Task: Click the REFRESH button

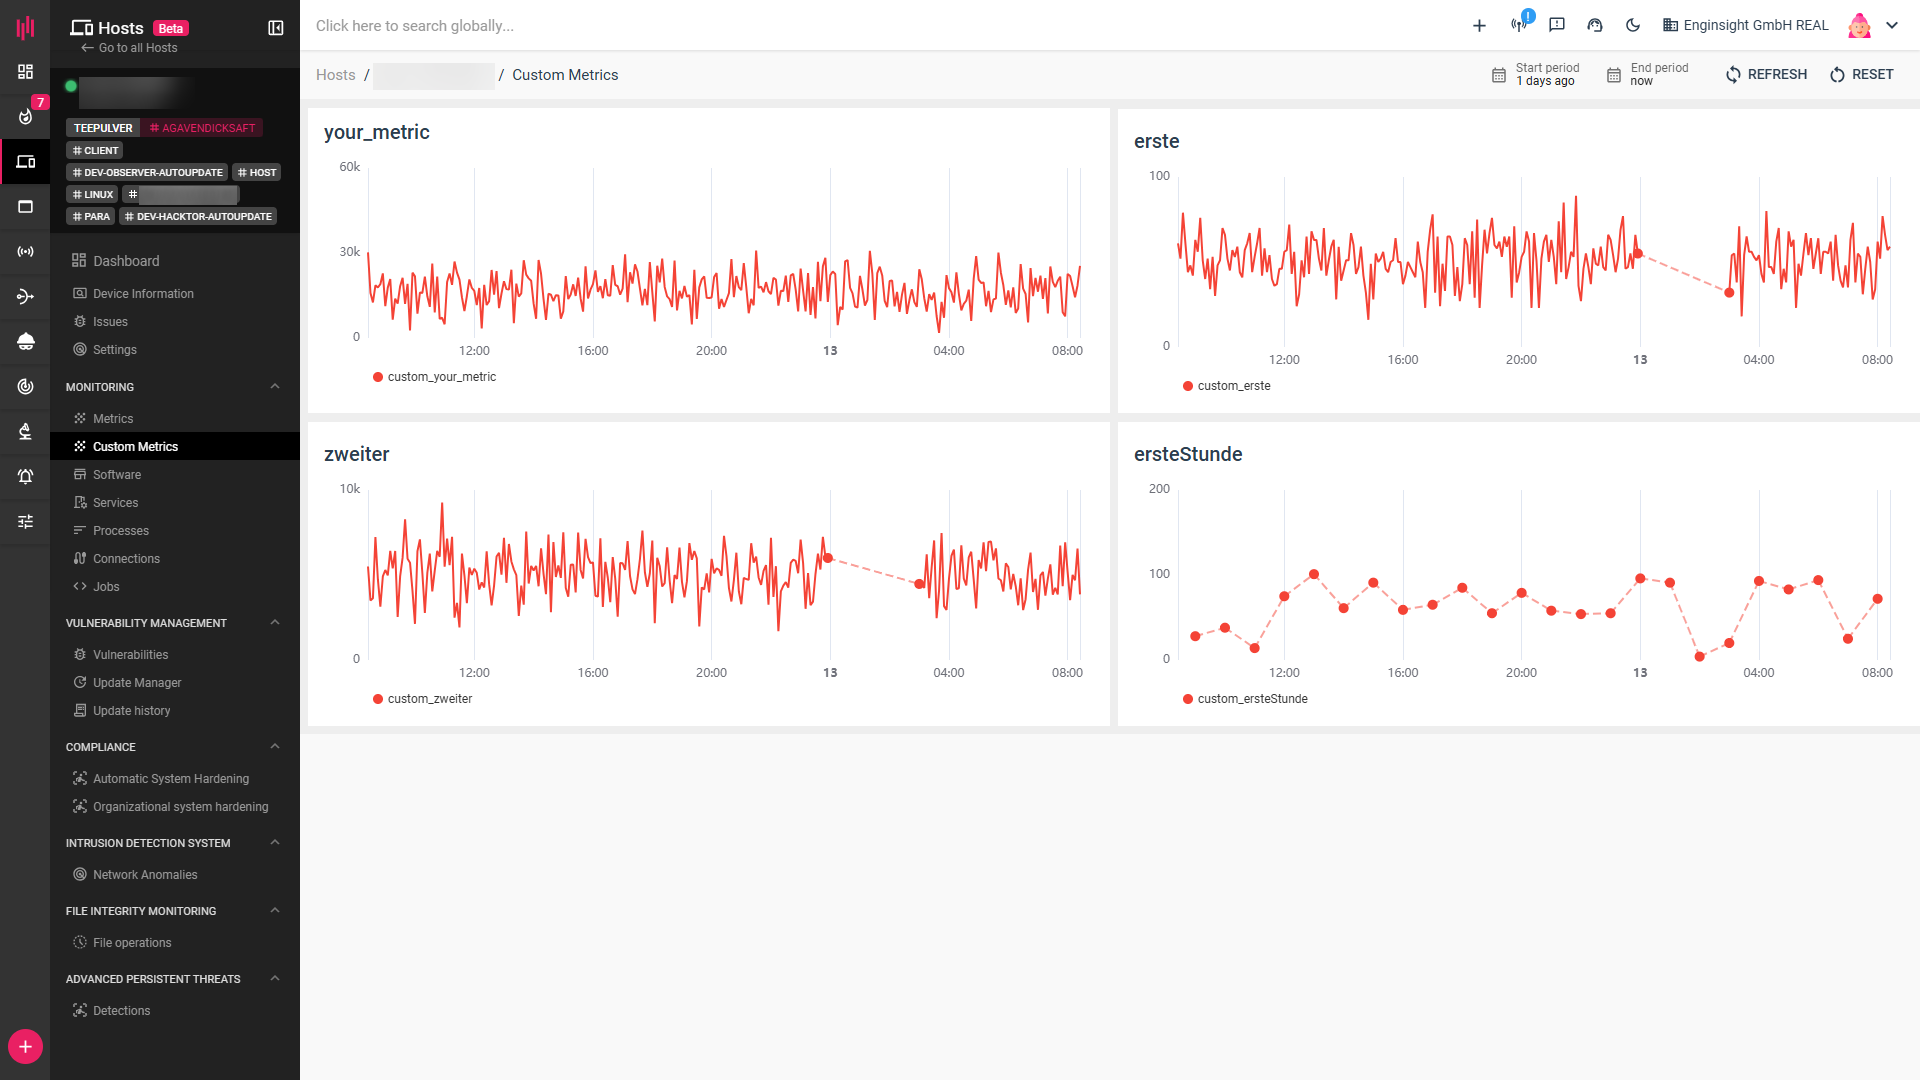Action: tap(1767, 75)
